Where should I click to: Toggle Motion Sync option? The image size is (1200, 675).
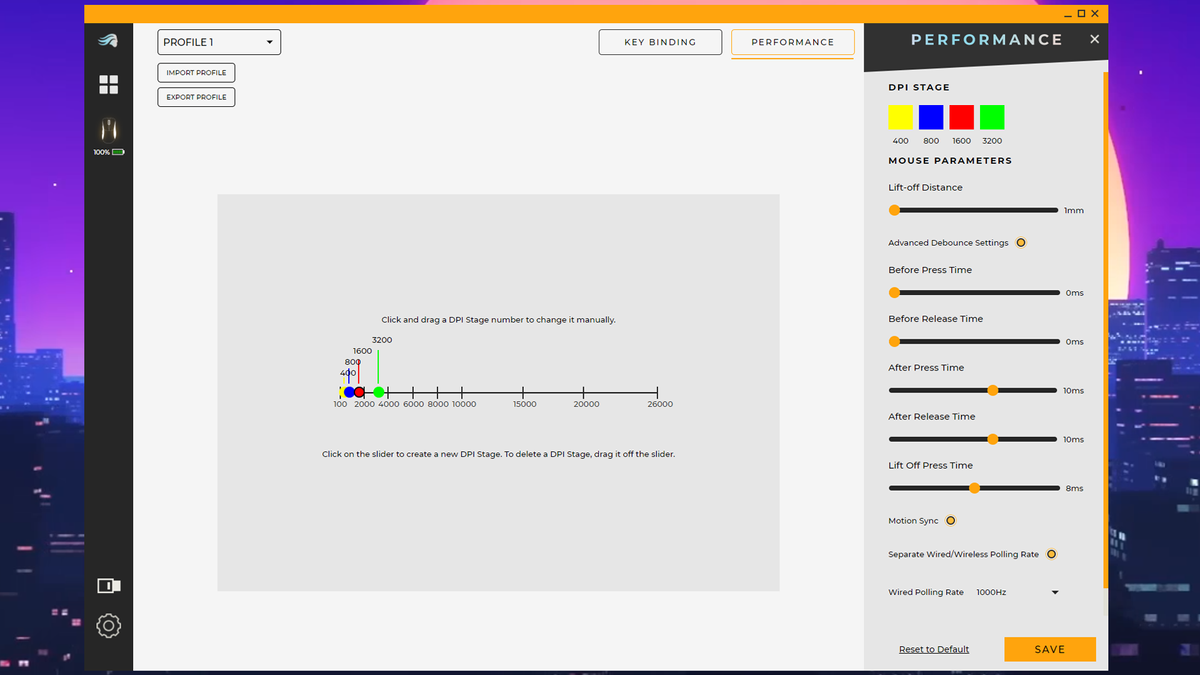(x=950, y=521)
